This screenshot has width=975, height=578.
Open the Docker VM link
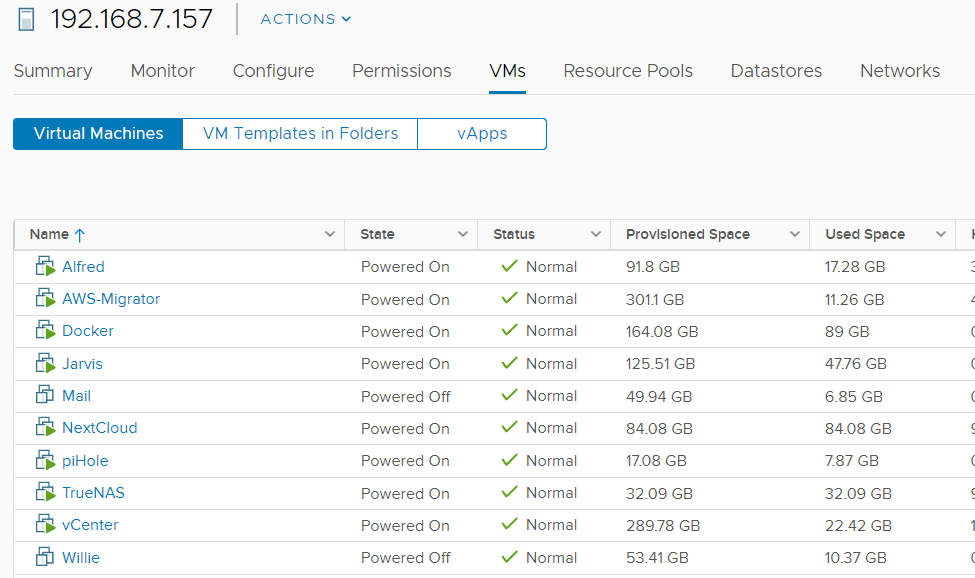[88, 331]
